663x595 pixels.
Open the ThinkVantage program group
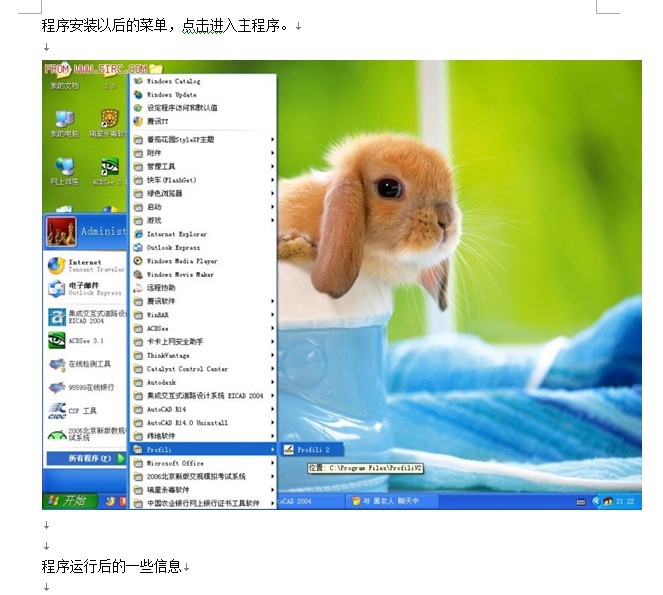pyautogui.click(x=203, y=355)
